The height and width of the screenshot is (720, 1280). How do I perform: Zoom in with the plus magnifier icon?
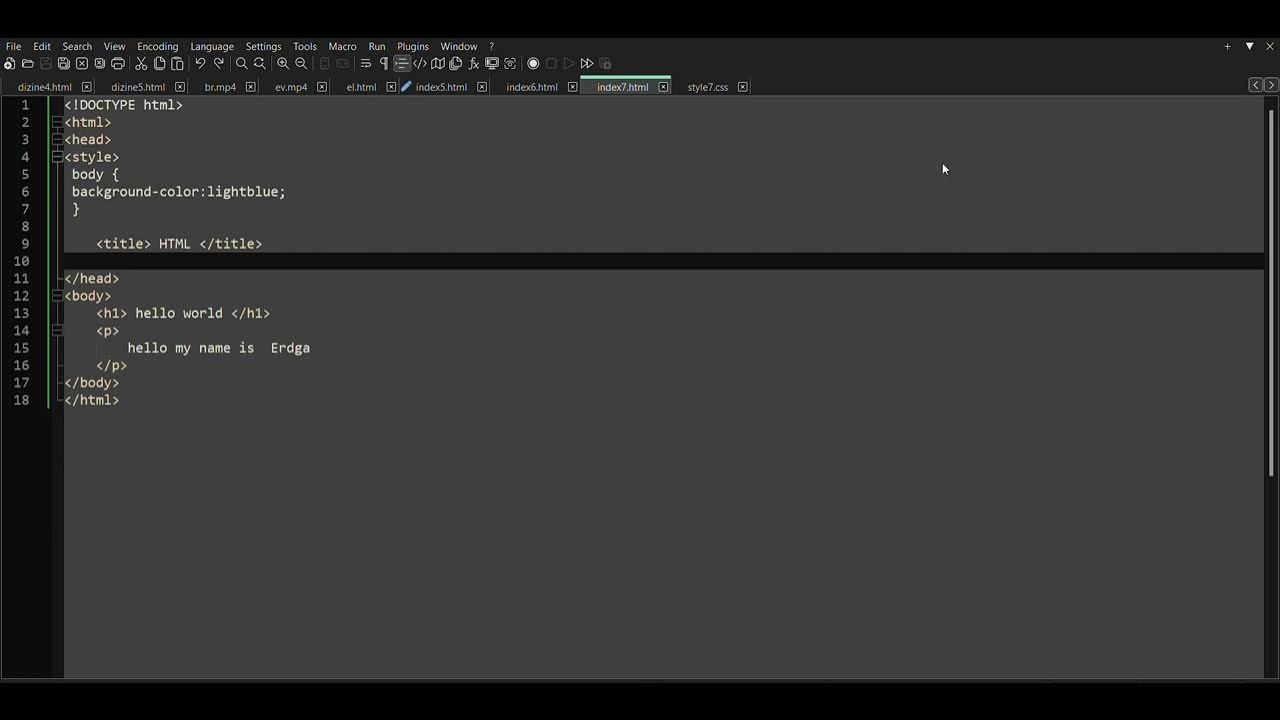point(283,63)
